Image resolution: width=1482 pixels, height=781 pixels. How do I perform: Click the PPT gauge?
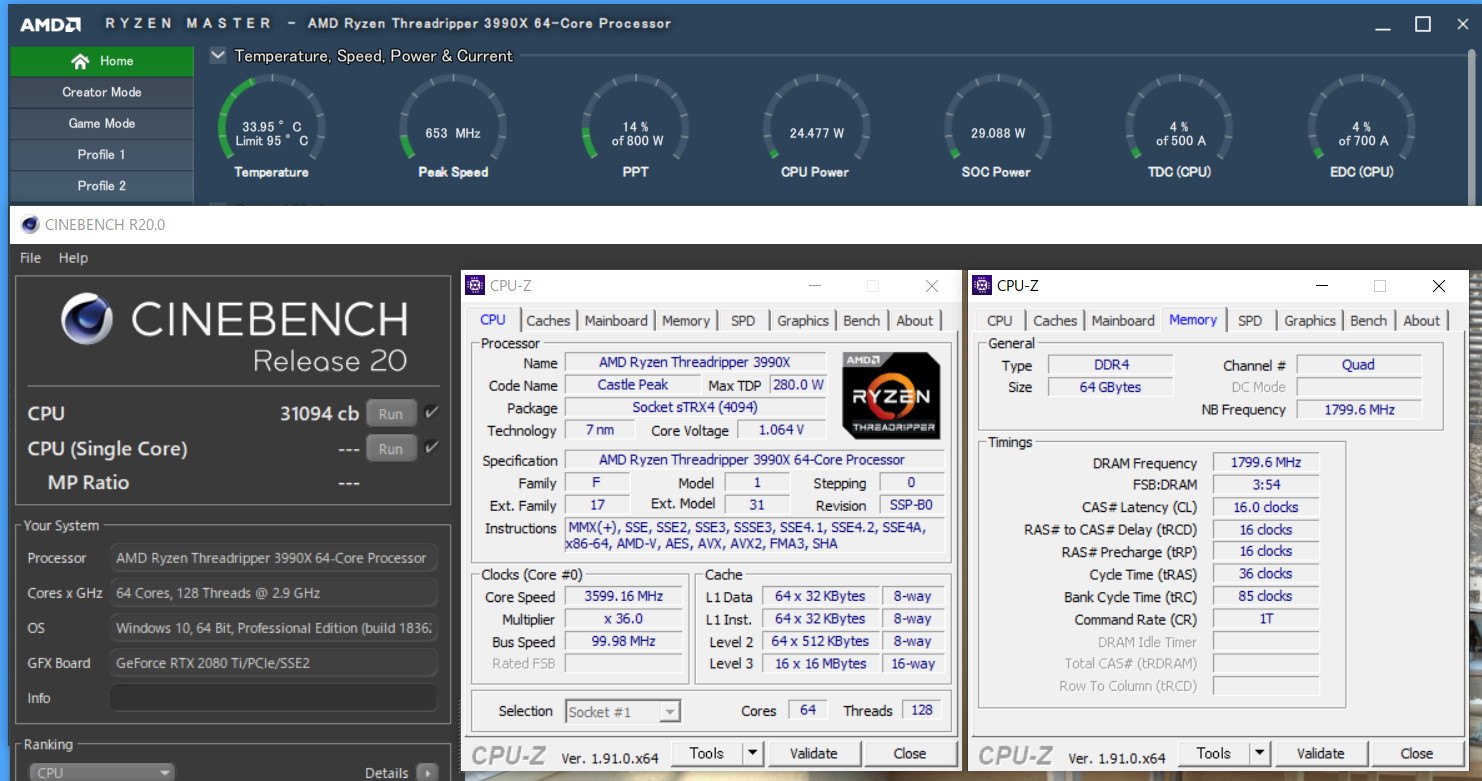click(636, 129)
